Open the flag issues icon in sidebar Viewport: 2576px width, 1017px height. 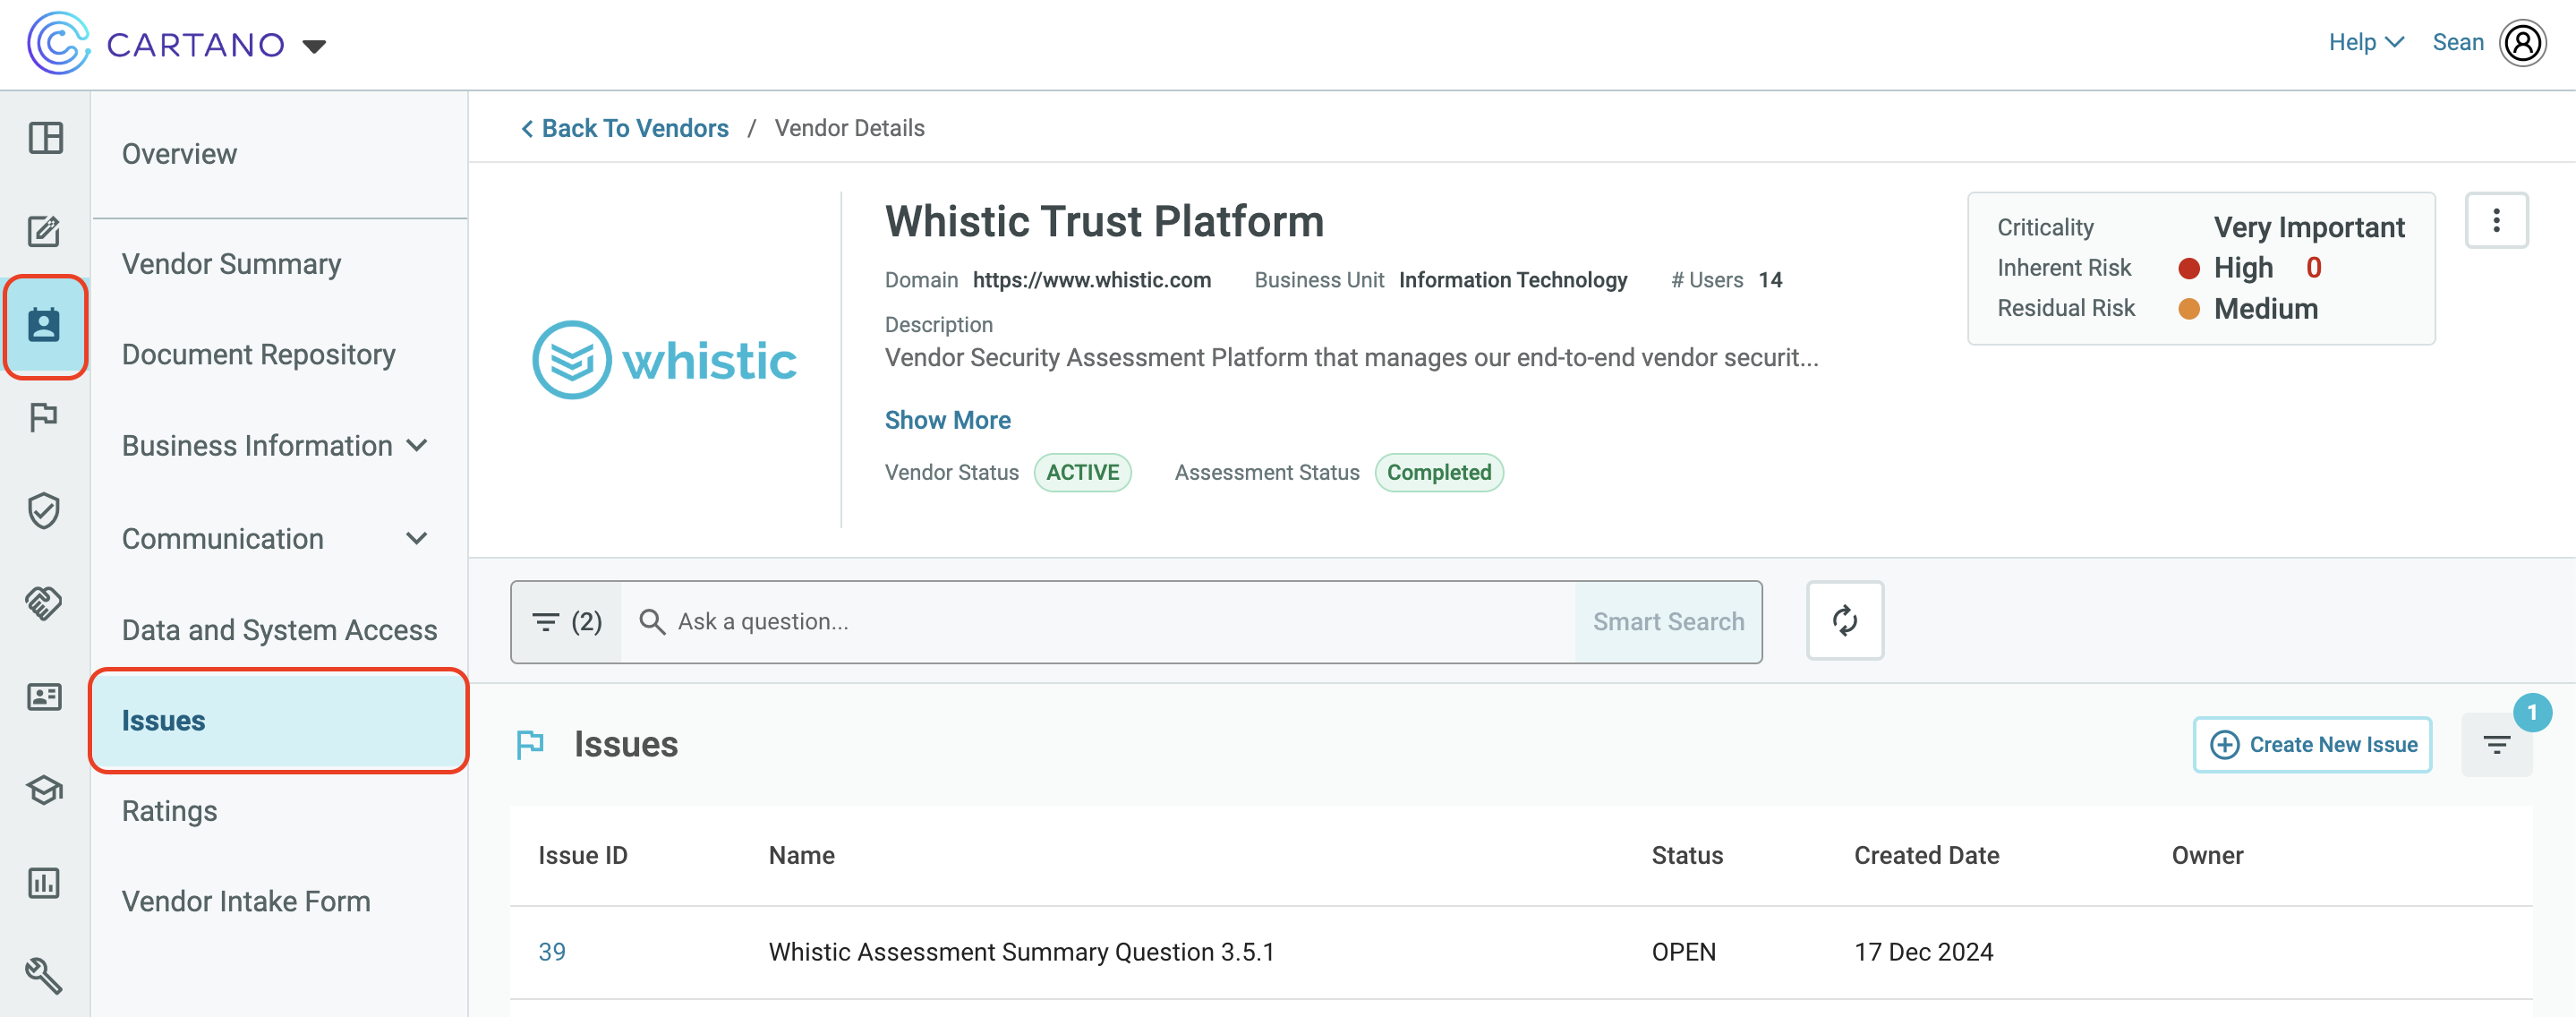(x=45, y=417)
